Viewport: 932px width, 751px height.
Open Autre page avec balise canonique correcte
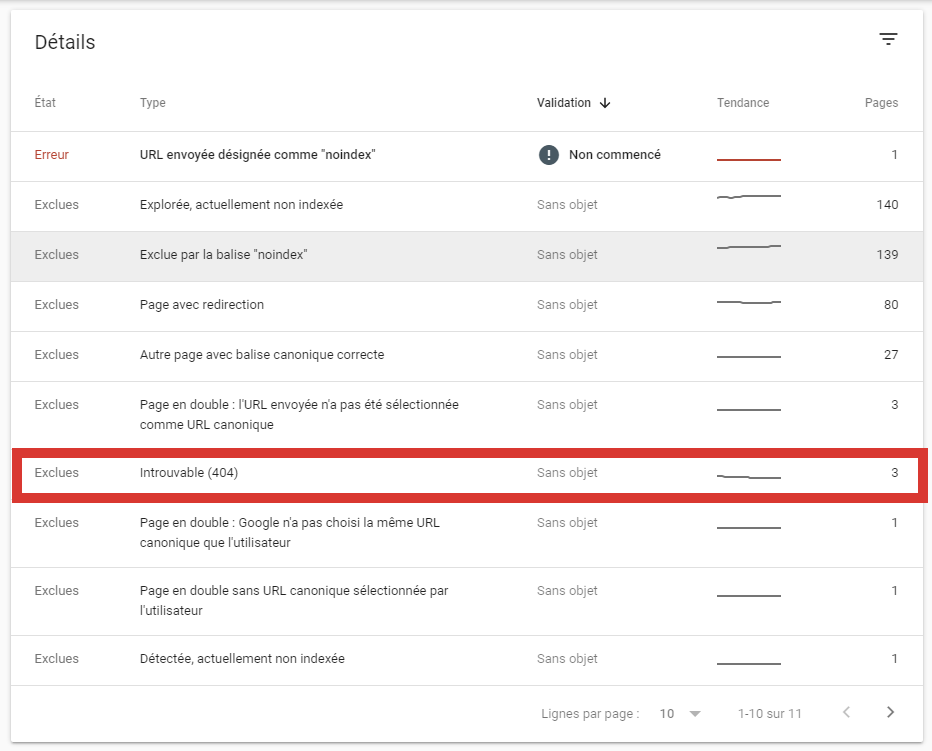tap(262, 355)
